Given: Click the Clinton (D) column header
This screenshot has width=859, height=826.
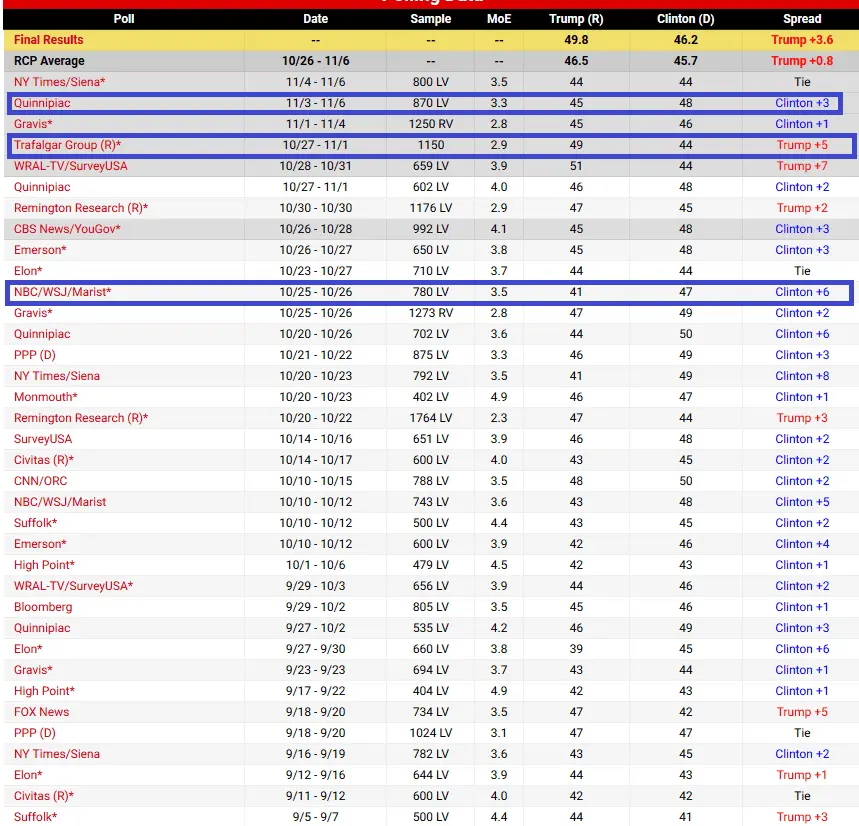Looking at the screenshot, I should point(686,19).
